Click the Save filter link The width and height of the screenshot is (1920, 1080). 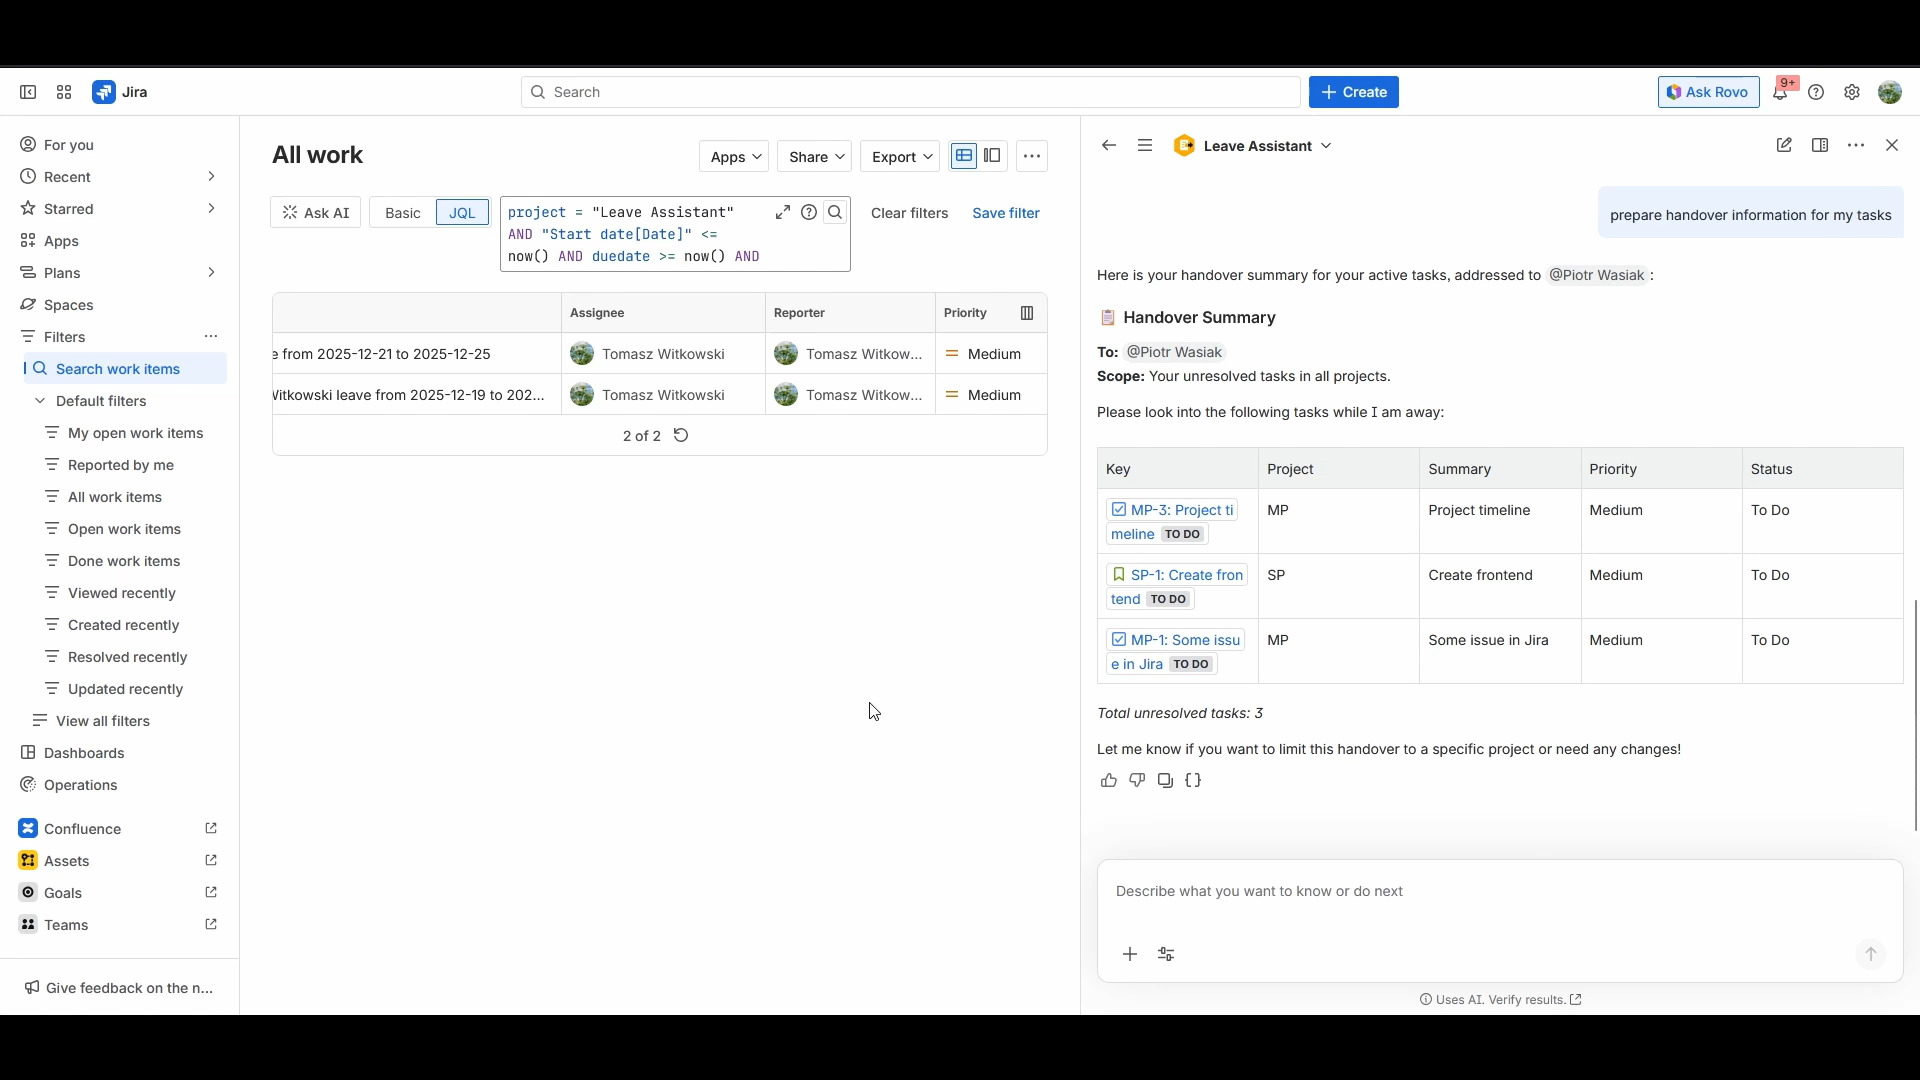coord(1005,213)
